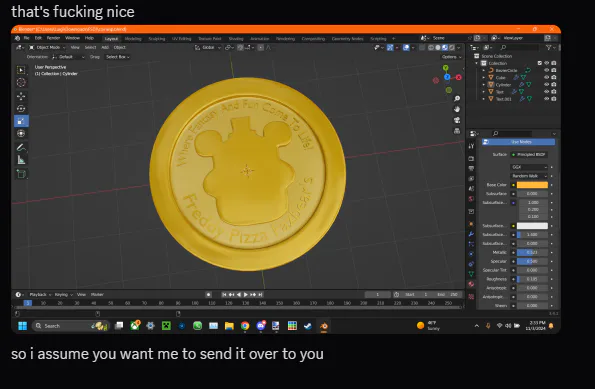Viewport: 595px width, 389px height.
Task: Hide Cylinder object with its eye icon
Action: (547, 85)
